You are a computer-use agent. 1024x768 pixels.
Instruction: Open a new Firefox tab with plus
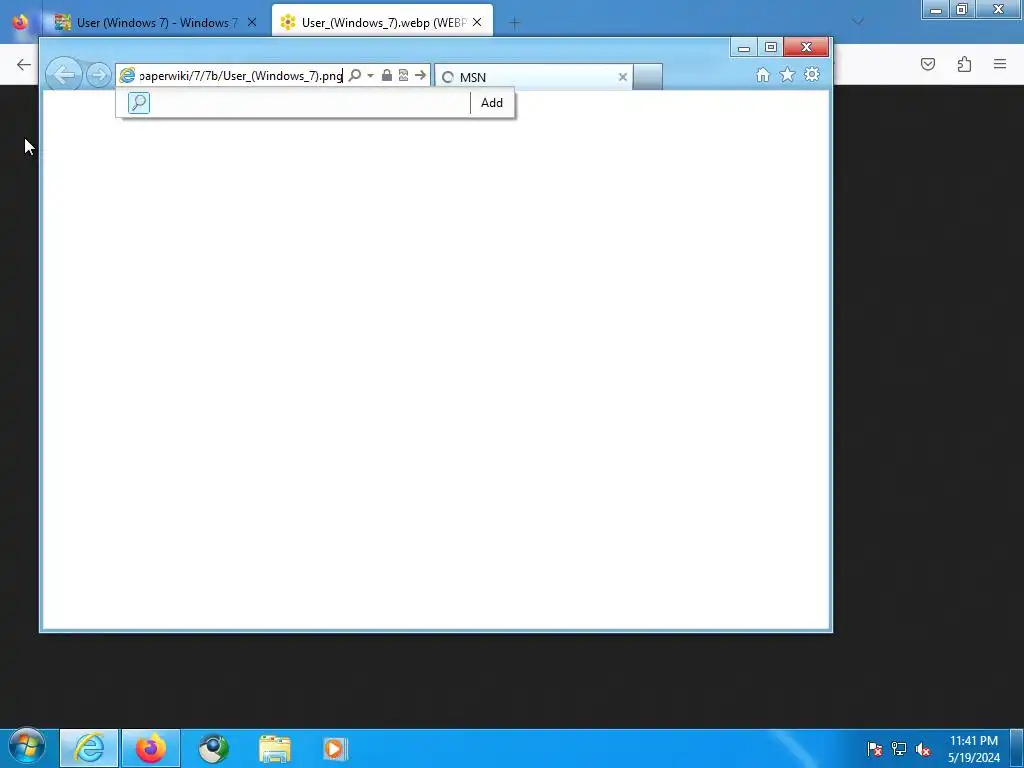pos(515,24)
